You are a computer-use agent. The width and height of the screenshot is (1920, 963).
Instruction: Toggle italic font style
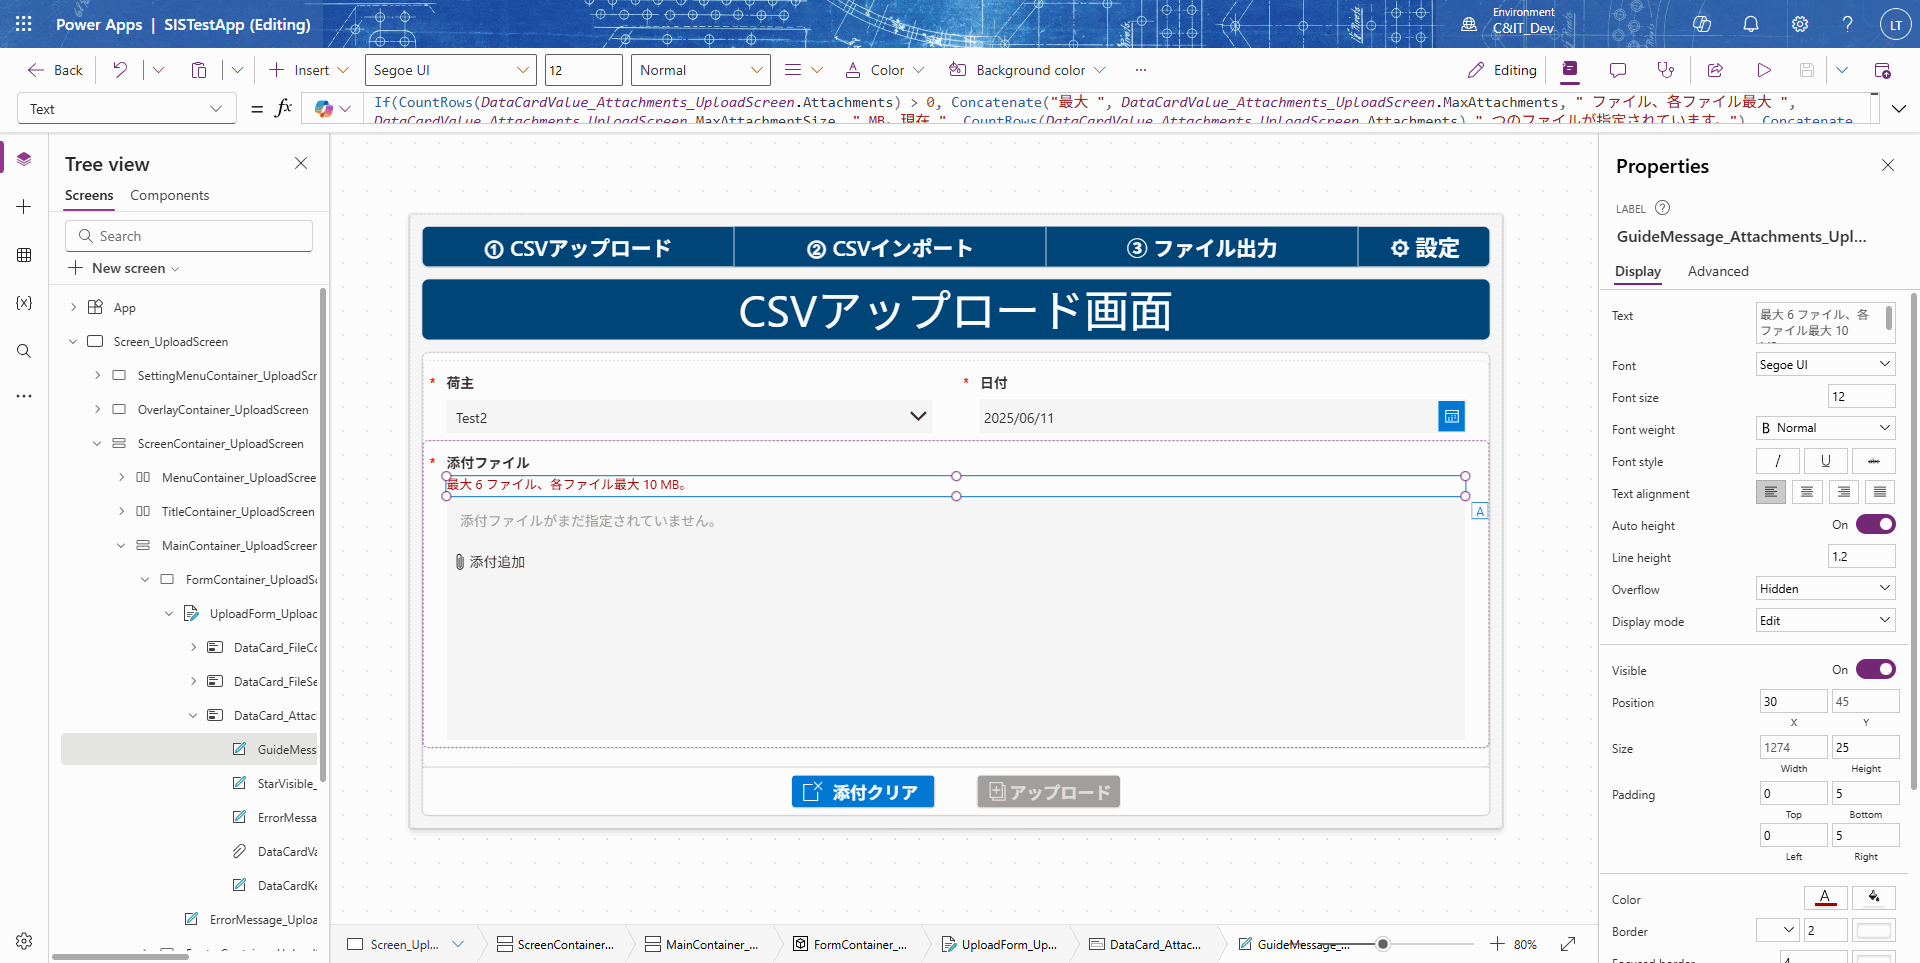pyautogui.click(x=1777, y=461)
